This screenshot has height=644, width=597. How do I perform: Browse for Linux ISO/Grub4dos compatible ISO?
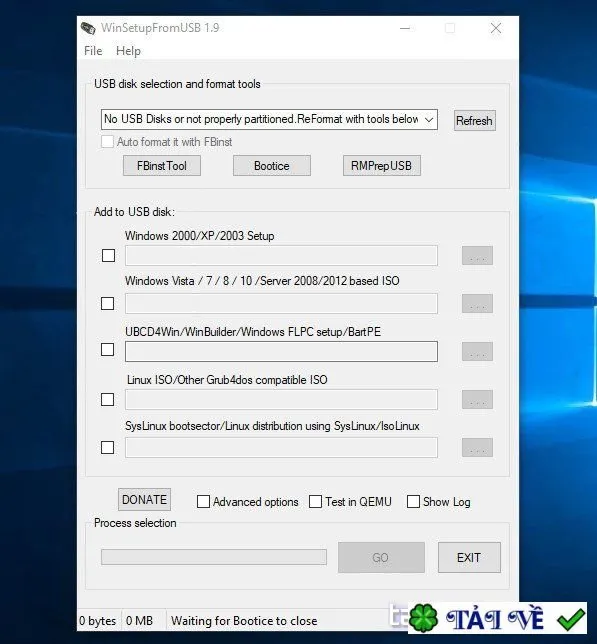coord(477,400)
